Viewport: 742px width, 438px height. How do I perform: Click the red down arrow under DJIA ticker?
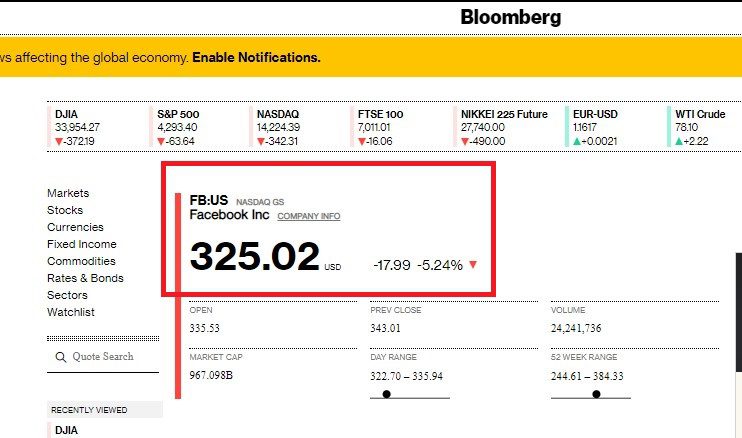tap(59, 141)
